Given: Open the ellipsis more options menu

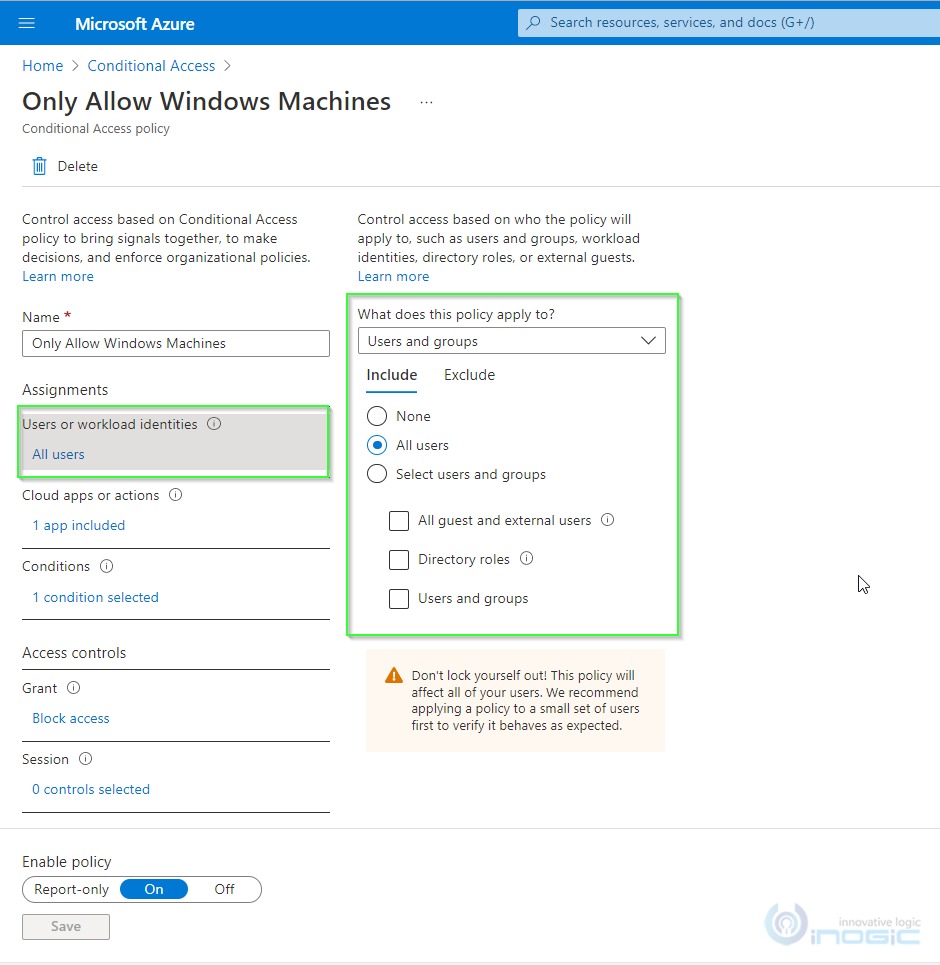Looking at the screenshot, I should [426, 102].
